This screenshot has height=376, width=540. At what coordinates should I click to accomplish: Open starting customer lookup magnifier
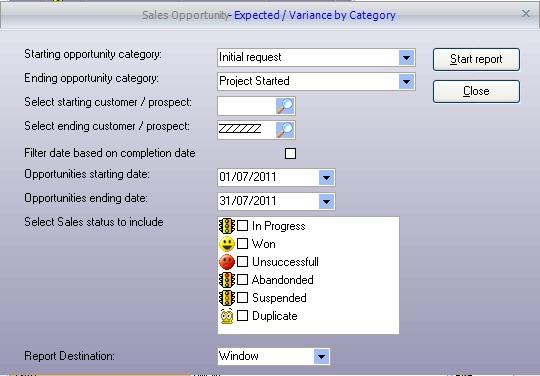pyautogui.click(x=285, y=106)
